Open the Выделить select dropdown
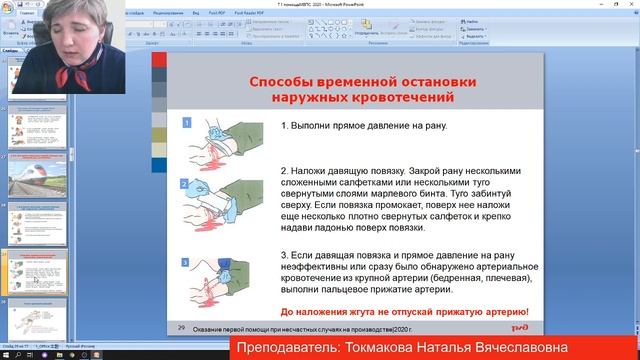640x360 pixels. 473,36
